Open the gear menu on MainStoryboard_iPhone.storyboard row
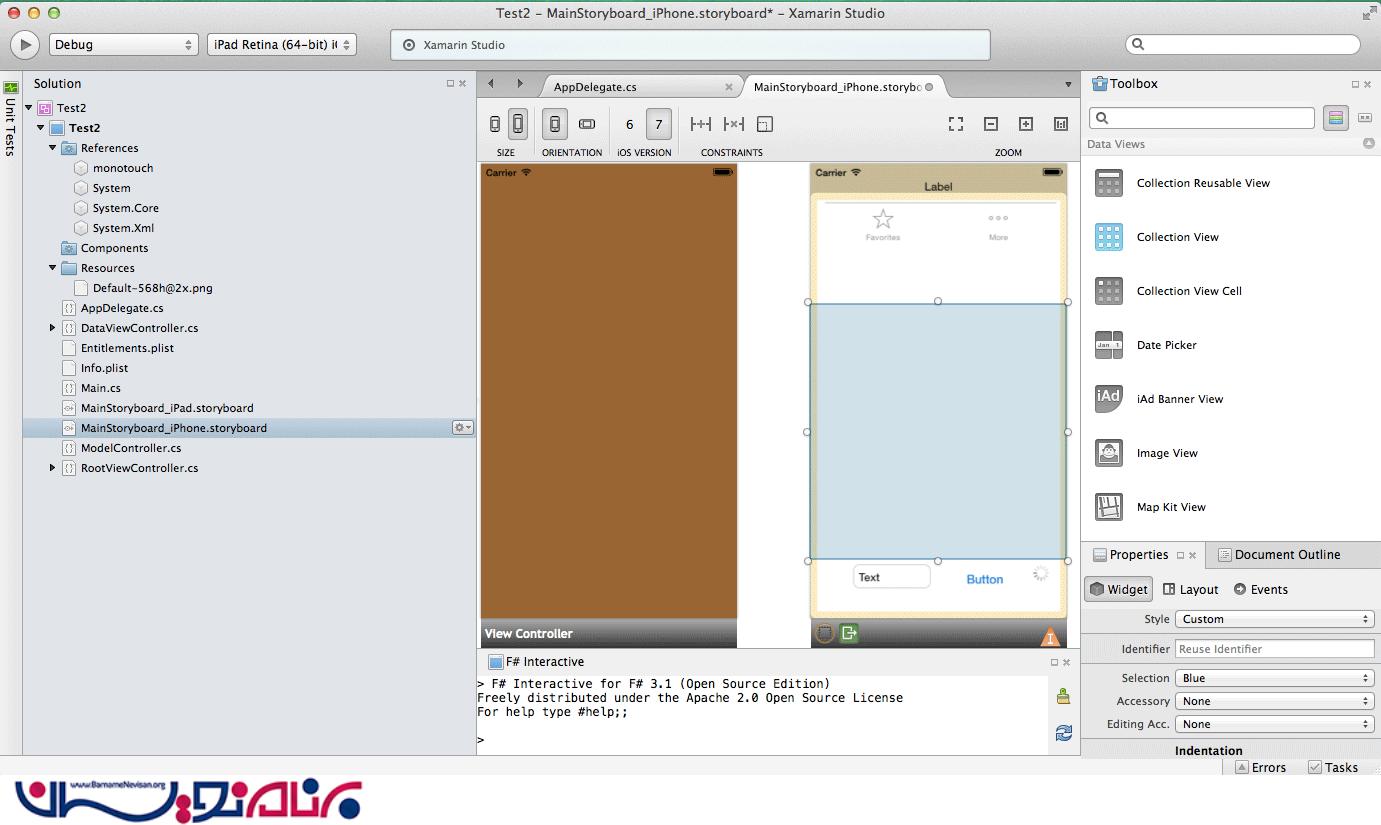 point(462,428)
